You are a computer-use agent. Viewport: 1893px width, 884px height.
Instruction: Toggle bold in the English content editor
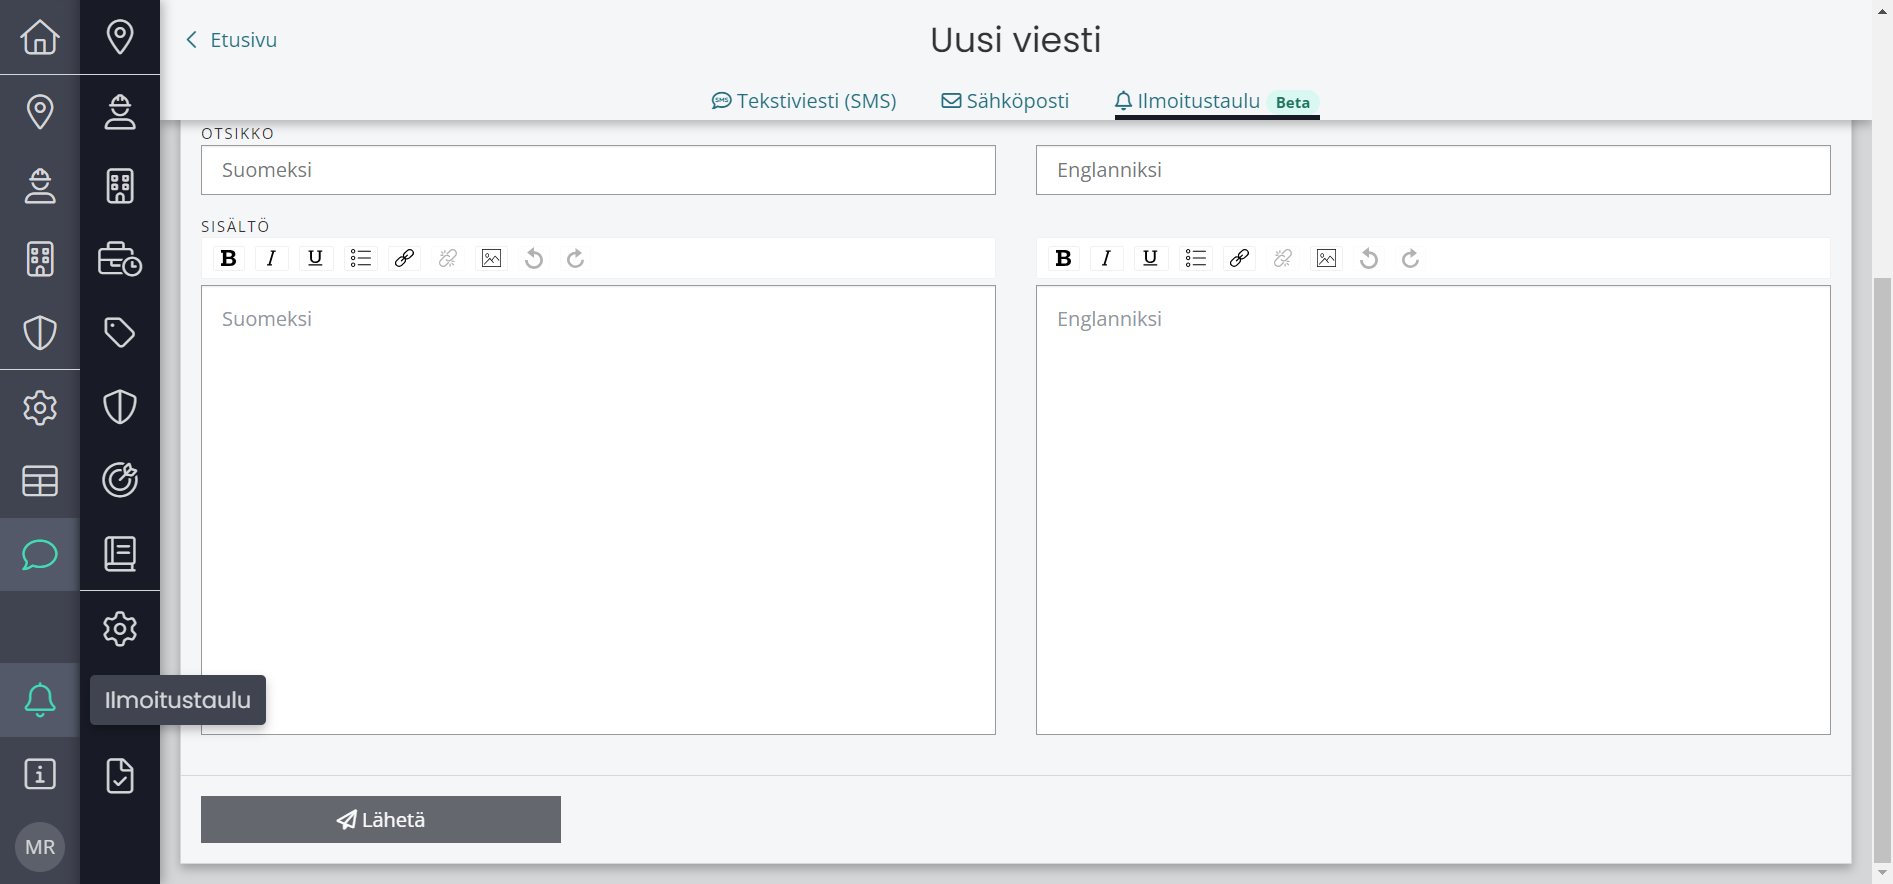tap(1063, 259)
